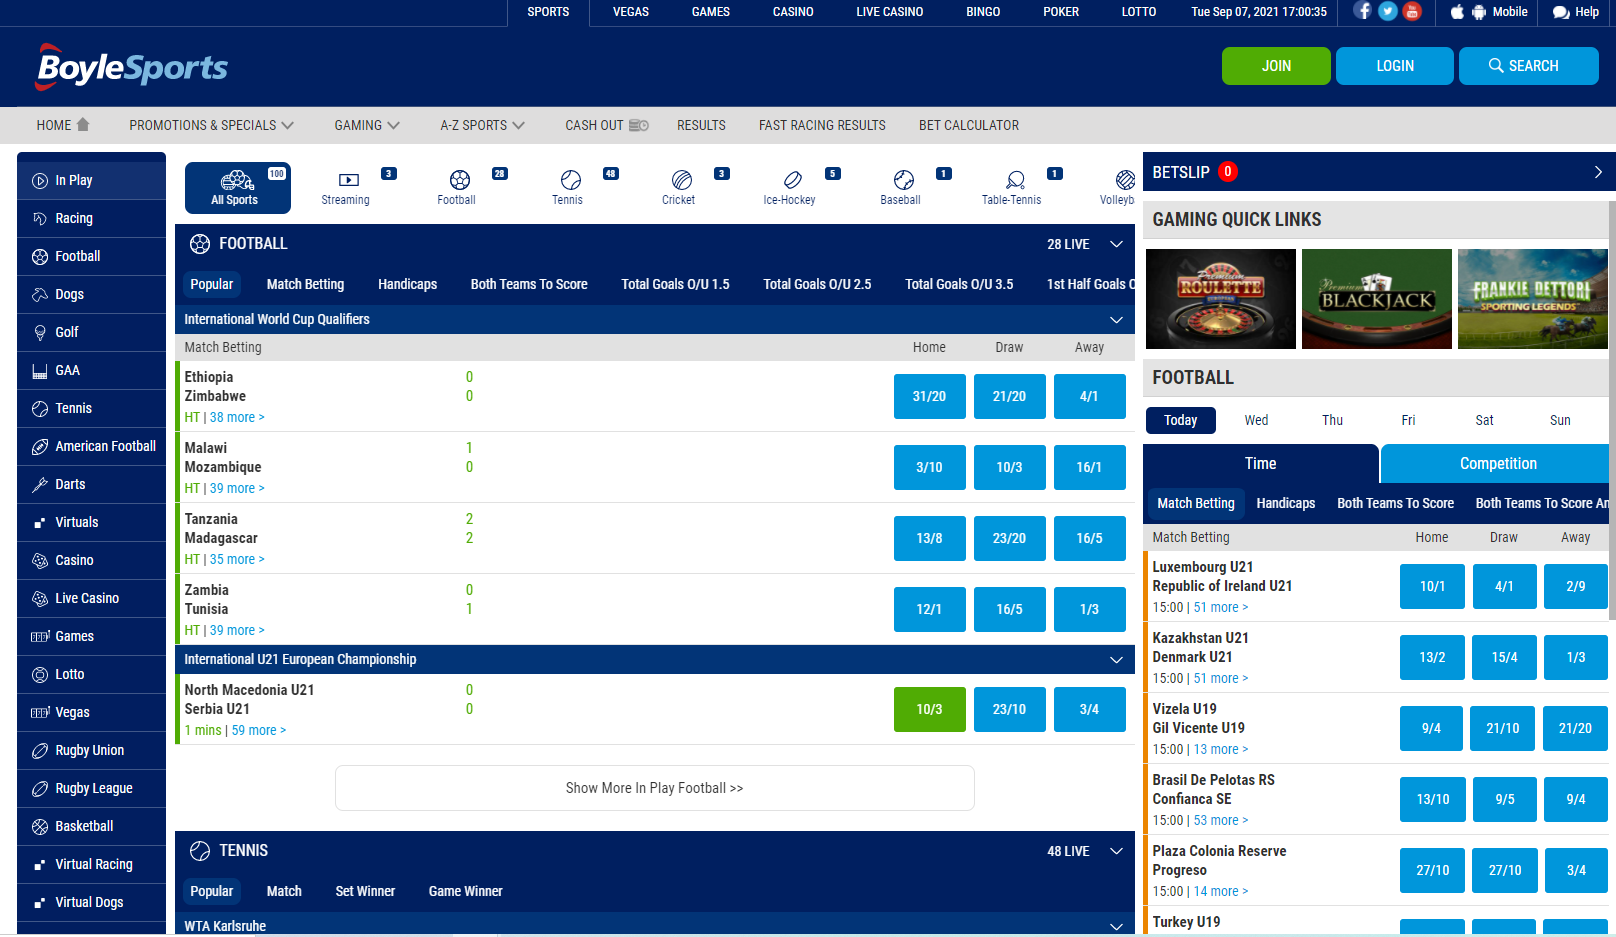This screenshot has width=1616, height=937.
Task: Open the Roulette game thumbnail
Action: click(x=1221, y=299)
